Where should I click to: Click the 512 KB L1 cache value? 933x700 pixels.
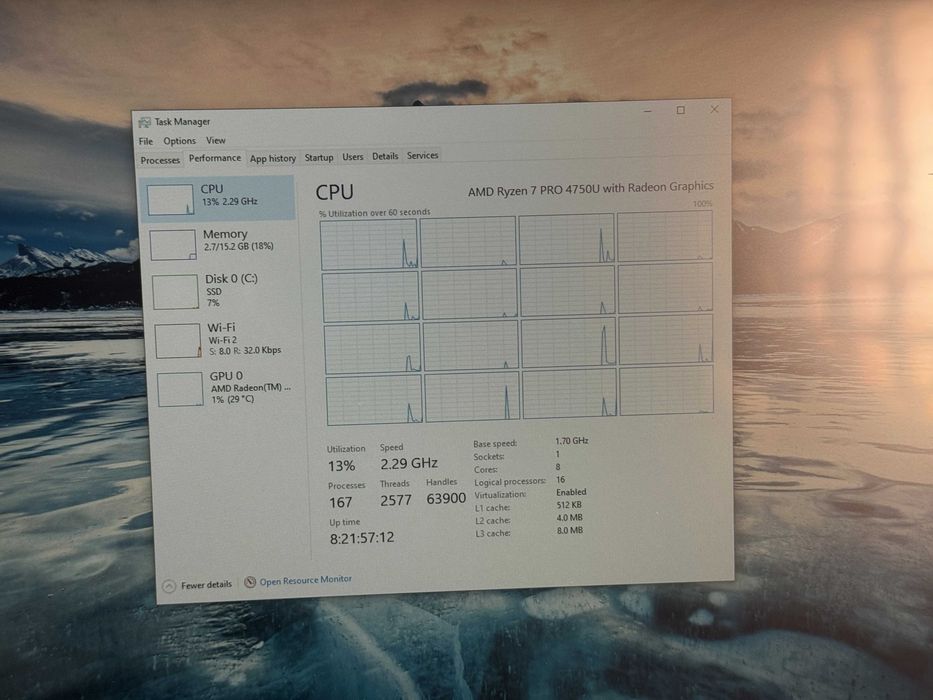569,505
